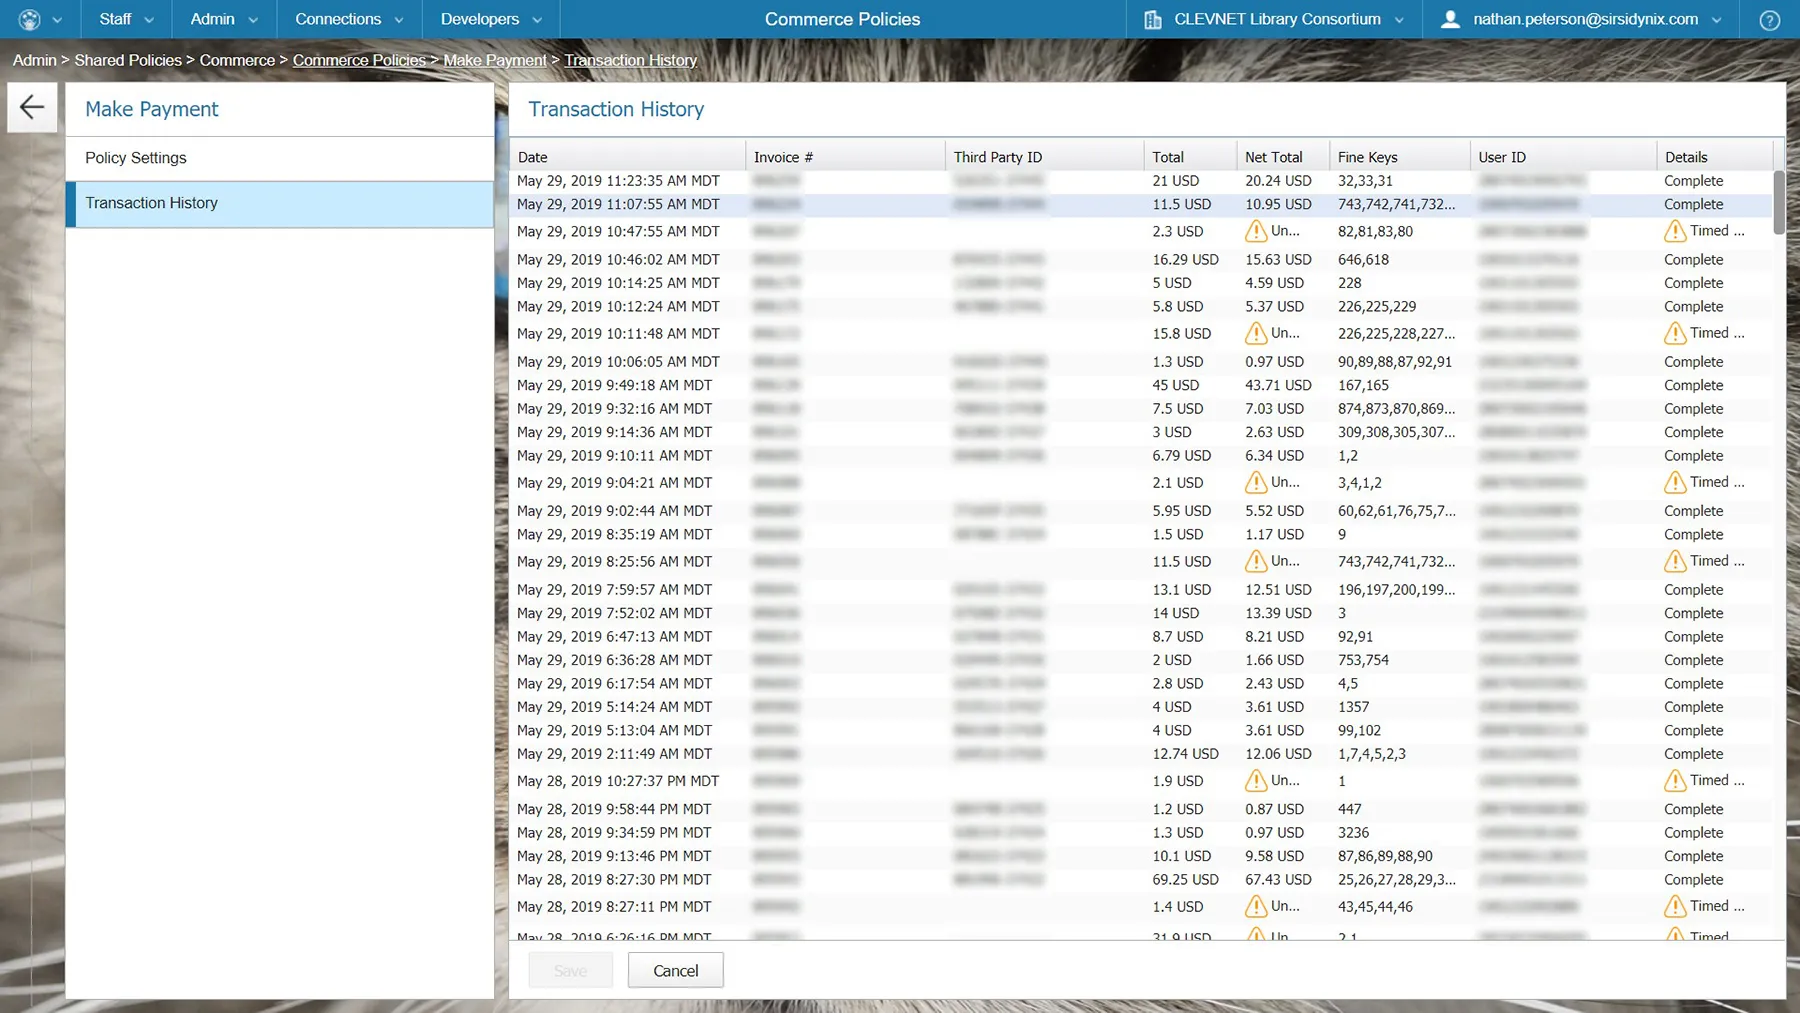Open the help question mark icon
The image size is (1800, 1013).
(1769, 20)
